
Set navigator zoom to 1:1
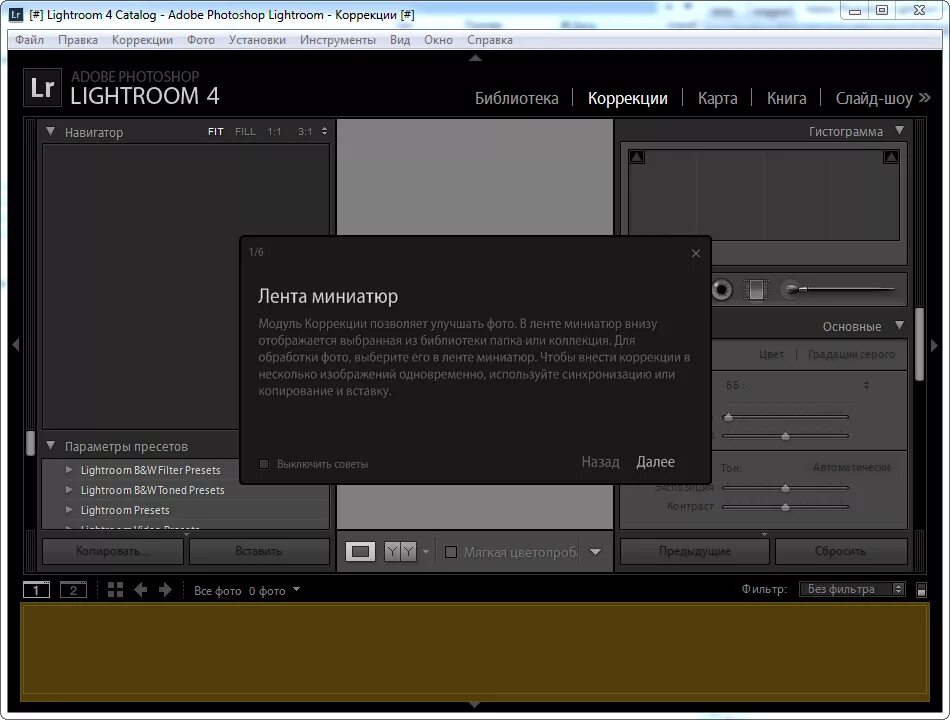(274, 132)
